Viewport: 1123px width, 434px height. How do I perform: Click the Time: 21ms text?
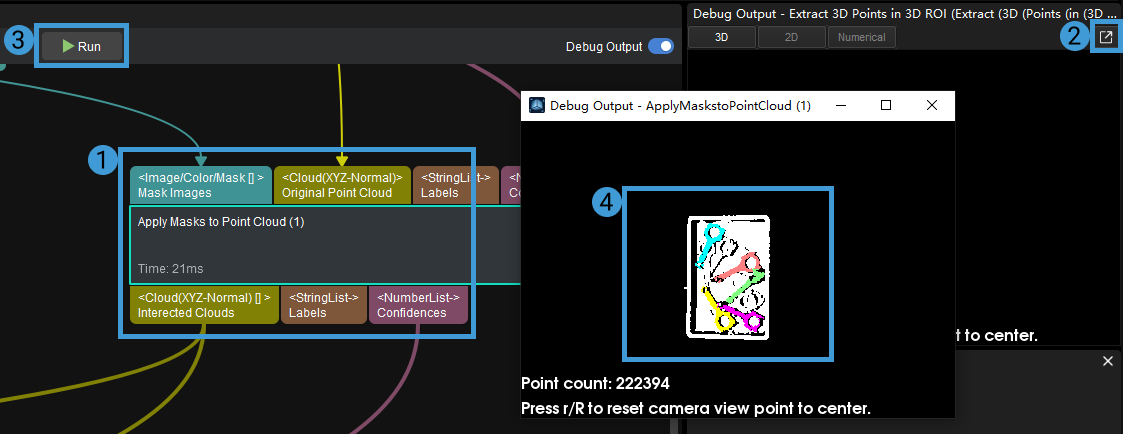(x=170, y=269)
